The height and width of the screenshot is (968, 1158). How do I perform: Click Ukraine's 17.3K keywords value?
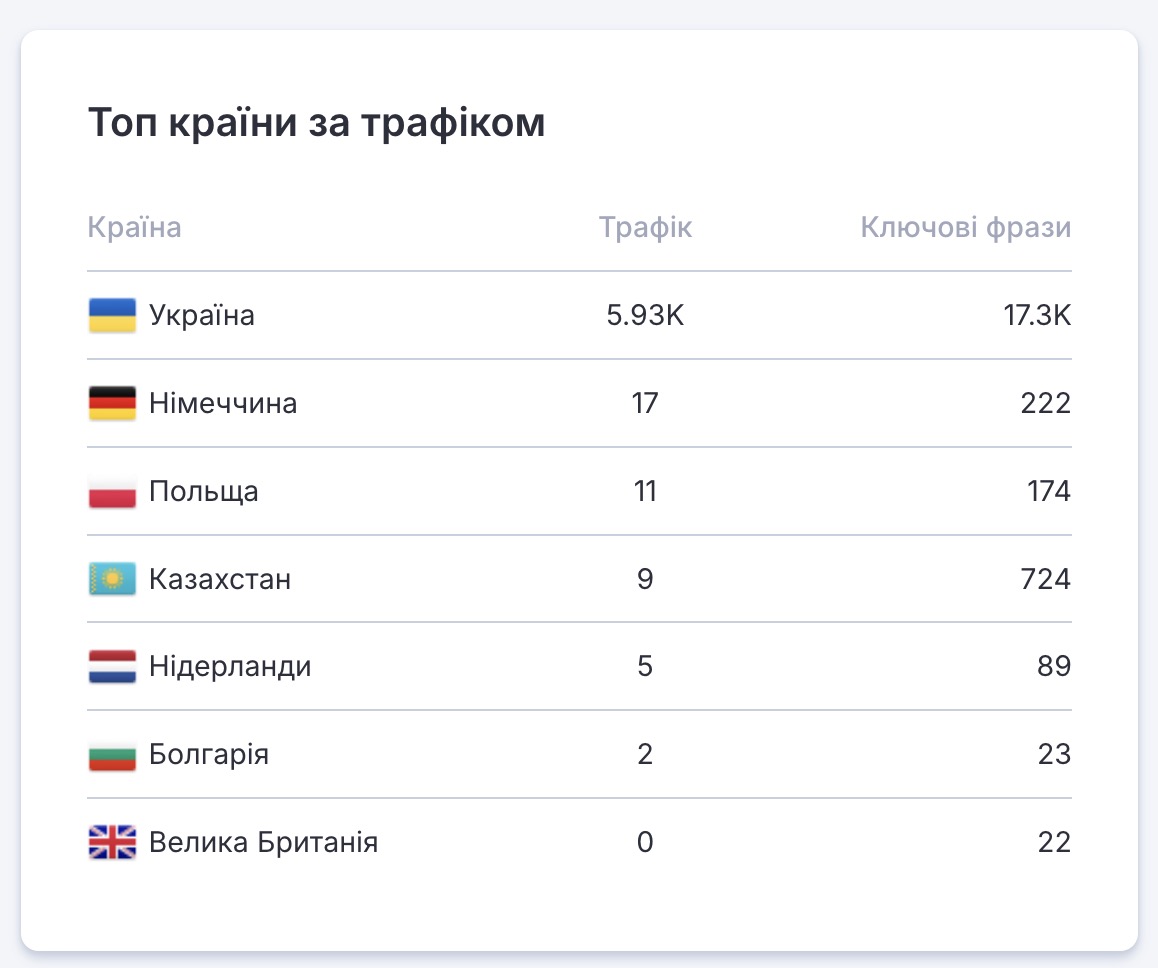click(x=1036, y=316)
